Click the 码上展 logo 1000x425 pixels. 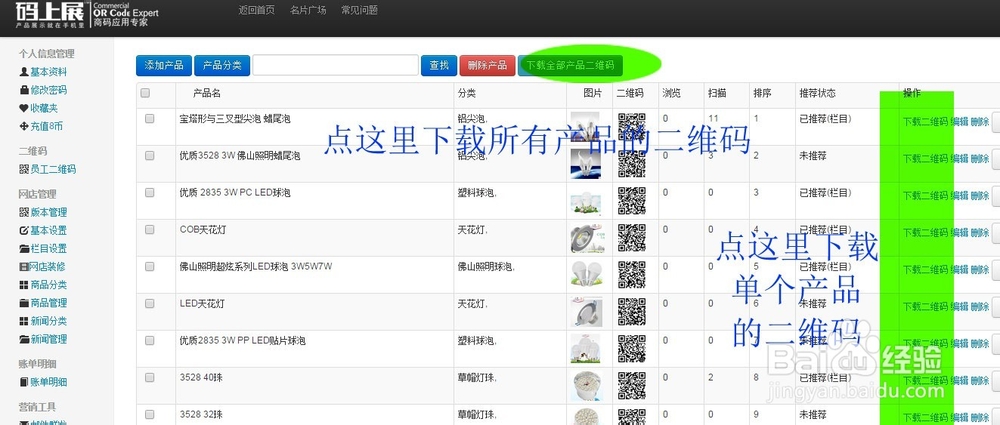pyautogui.click(x=50, y=14)
